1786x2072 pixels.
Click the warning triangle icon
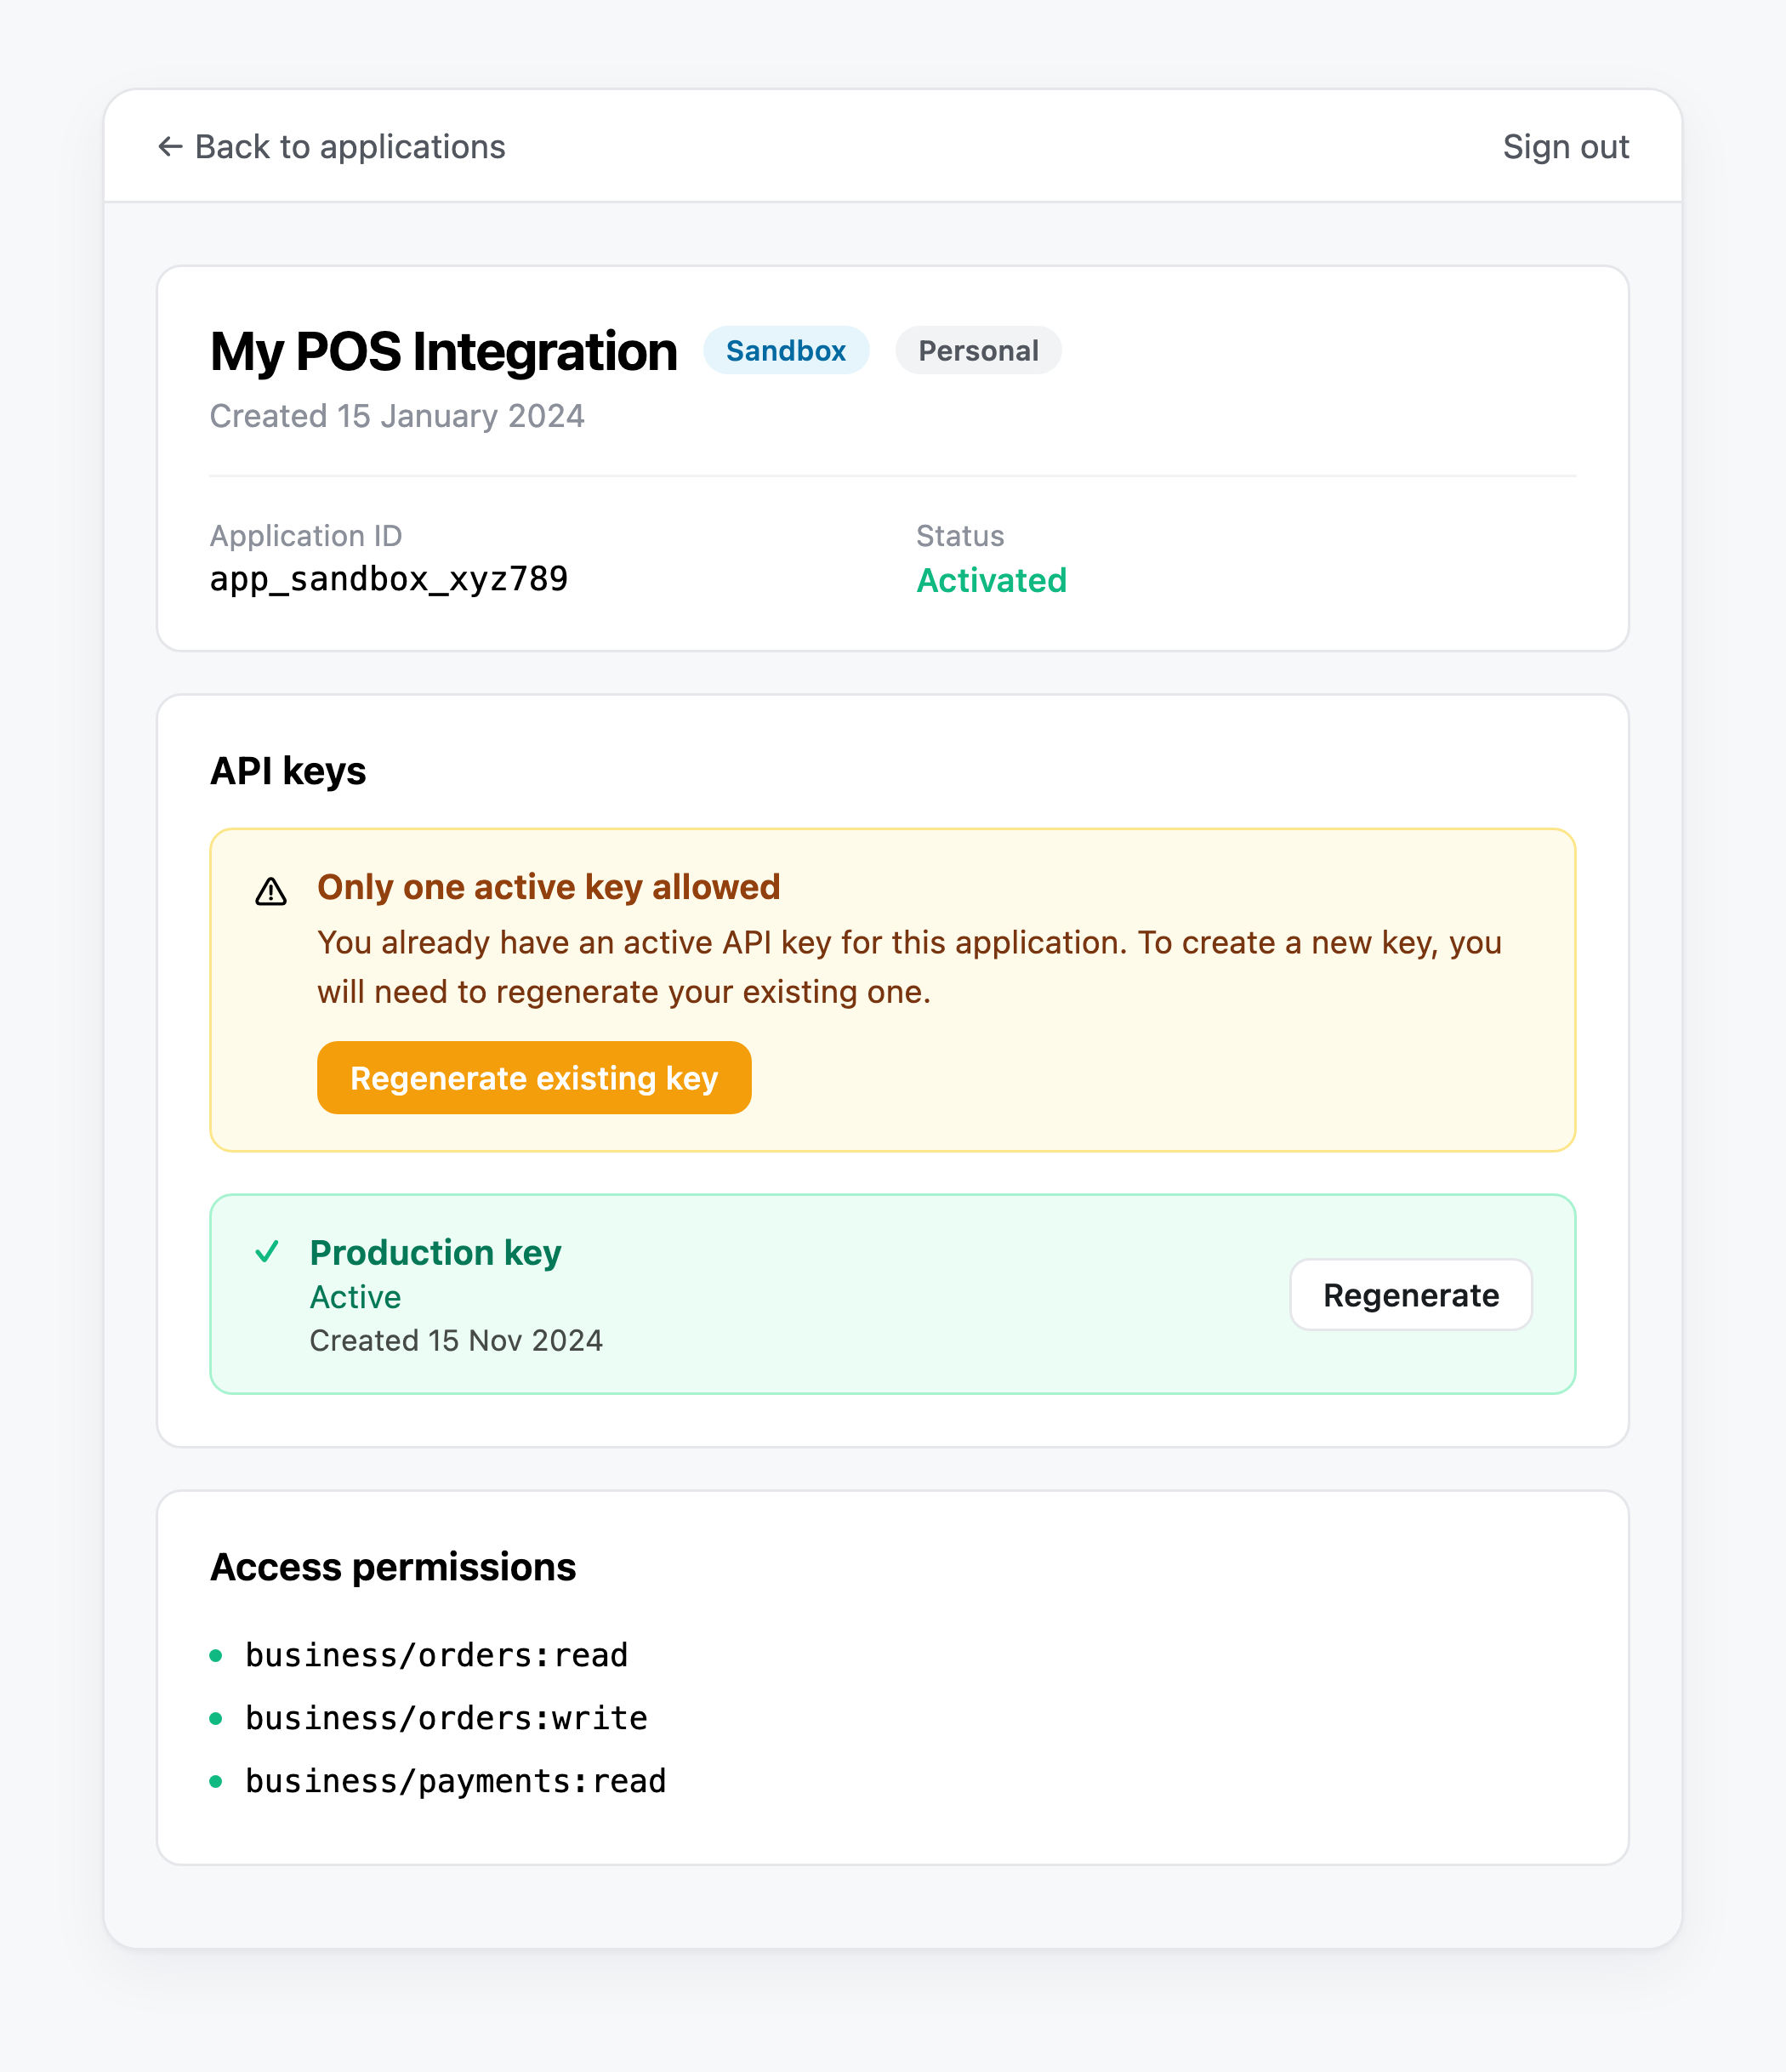(271, 891)
